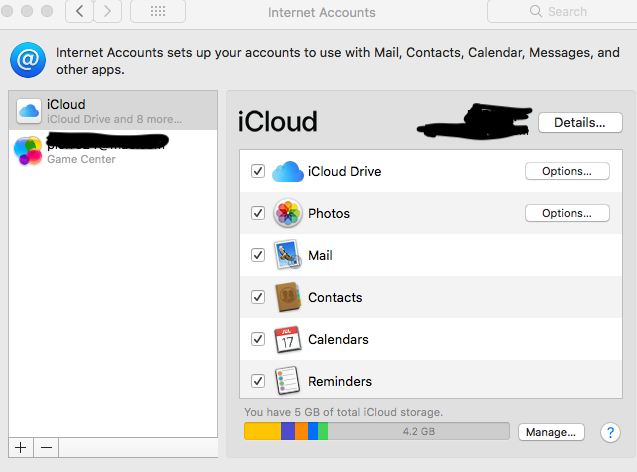Click the iCloud sidebar cloud icon
This screenshot has width=637, height=472.
(29, 110)
